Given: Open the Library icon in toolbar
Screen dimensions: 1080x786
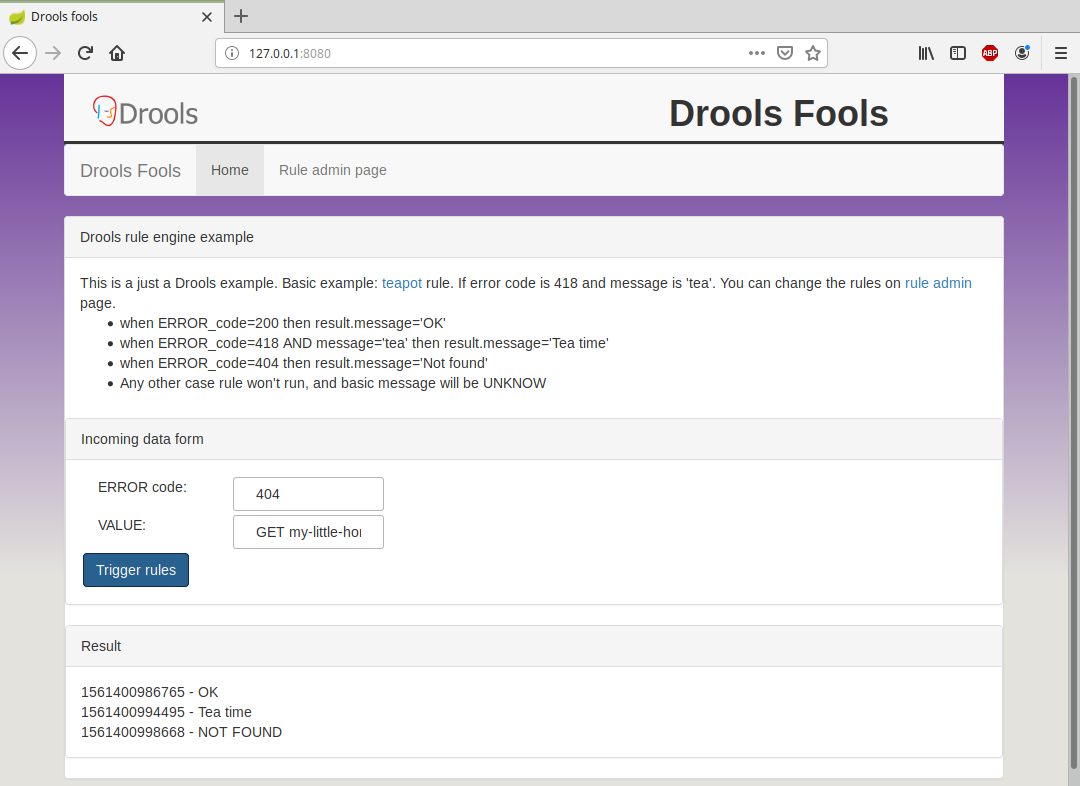Looking at the screenshot, I should (926, 53).
